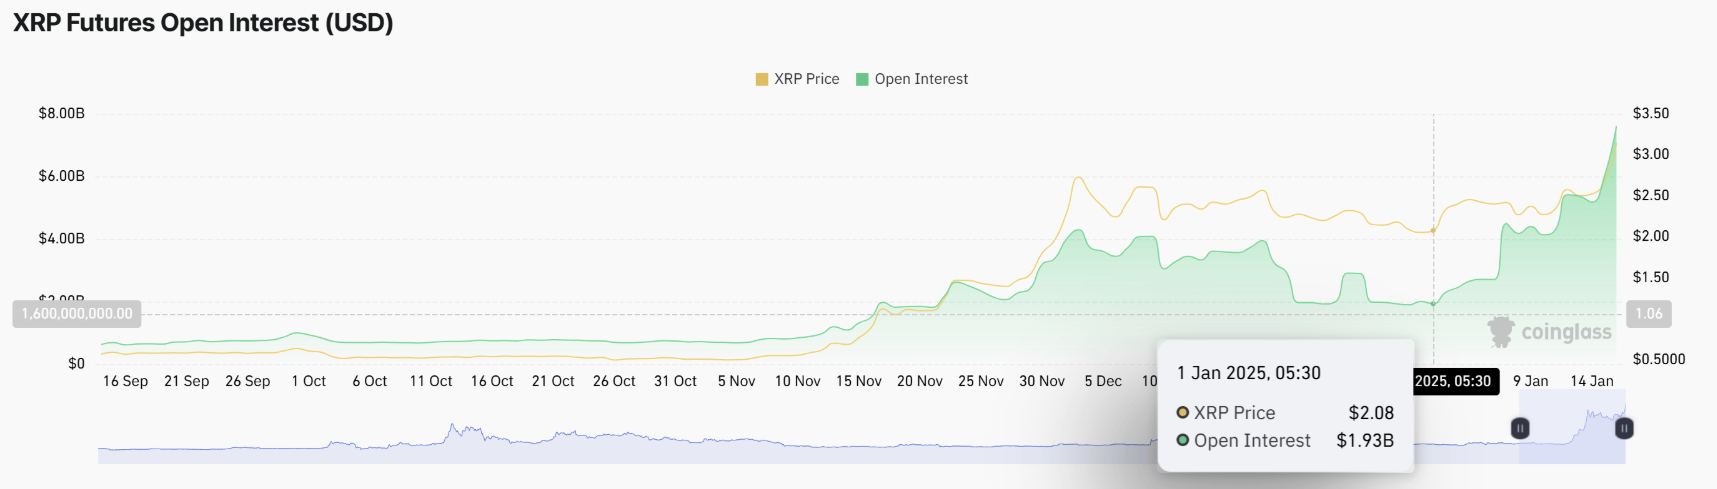Click the tooltip date header 1 Jan 2025

coord(1248,373)
